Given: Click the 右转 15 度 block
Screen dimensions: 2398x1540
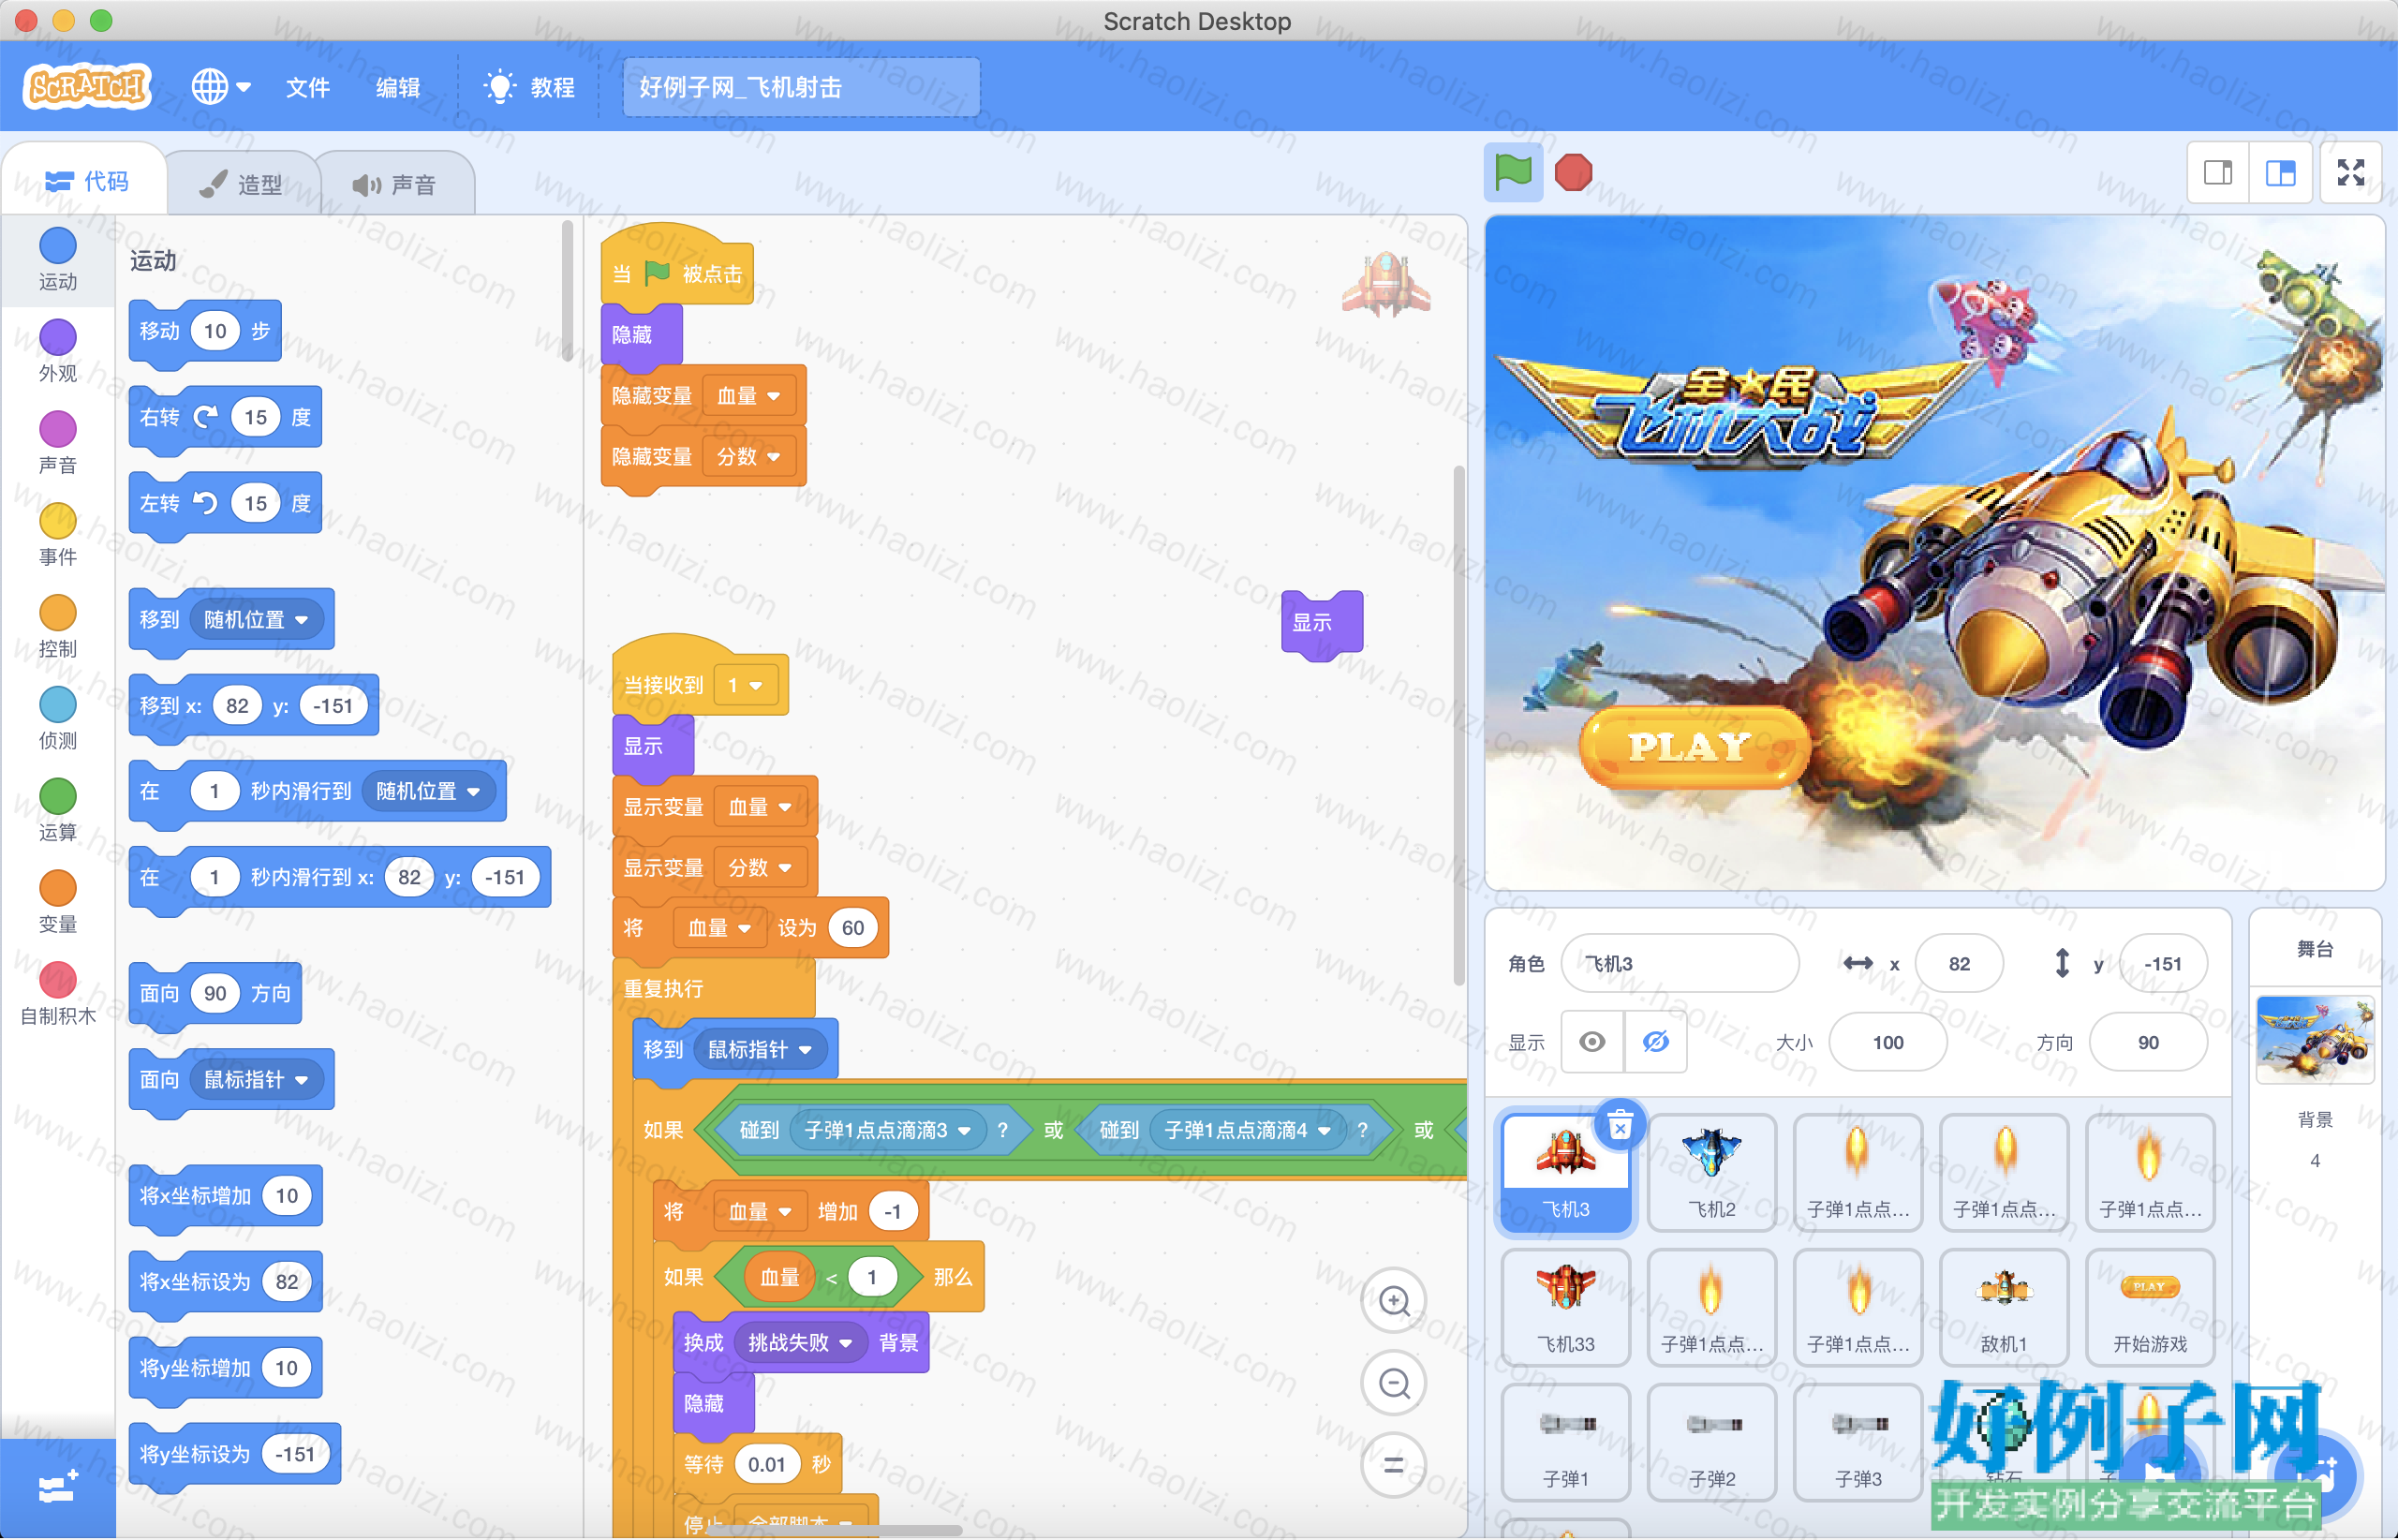Looking at the screenshot, I should point(225,417).
